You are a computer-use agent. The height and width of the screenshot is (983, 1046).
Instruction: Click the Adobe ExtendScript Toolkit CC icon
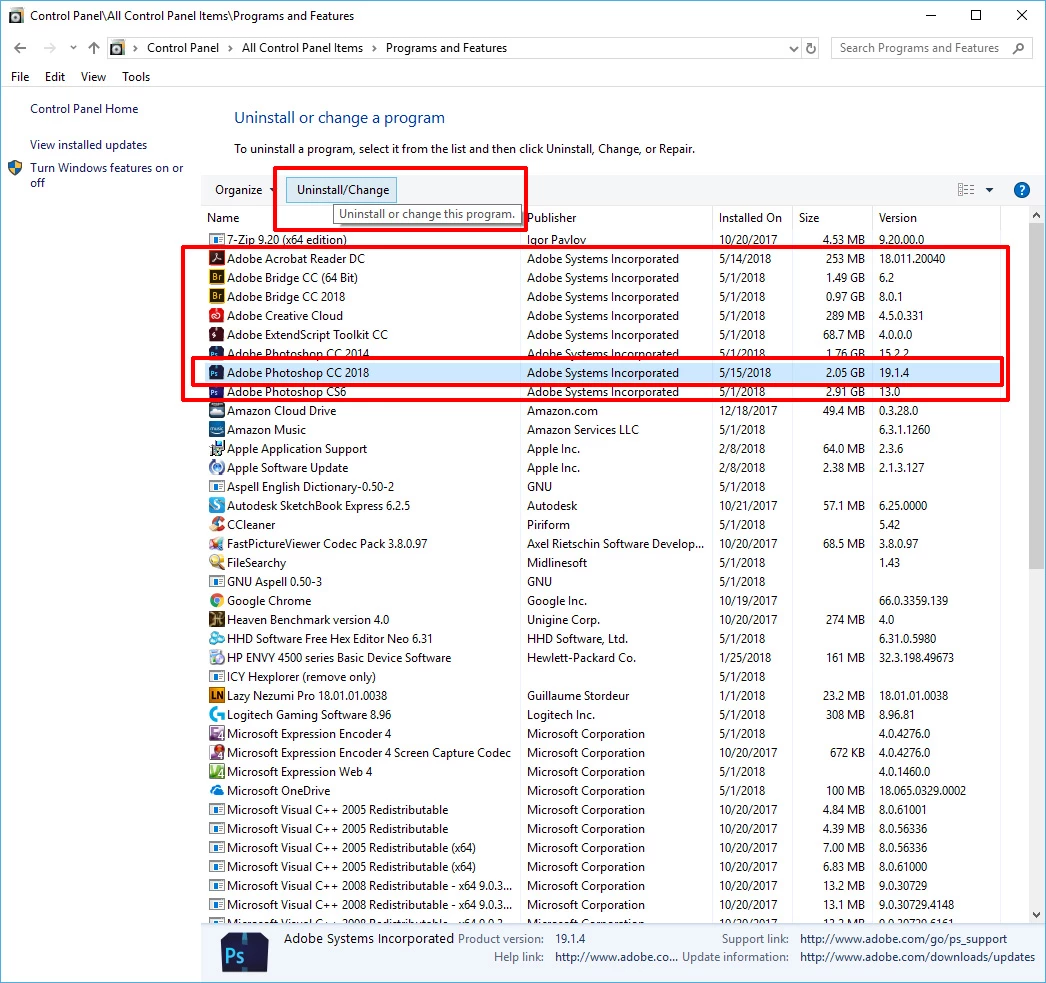(x=216, y=334)
